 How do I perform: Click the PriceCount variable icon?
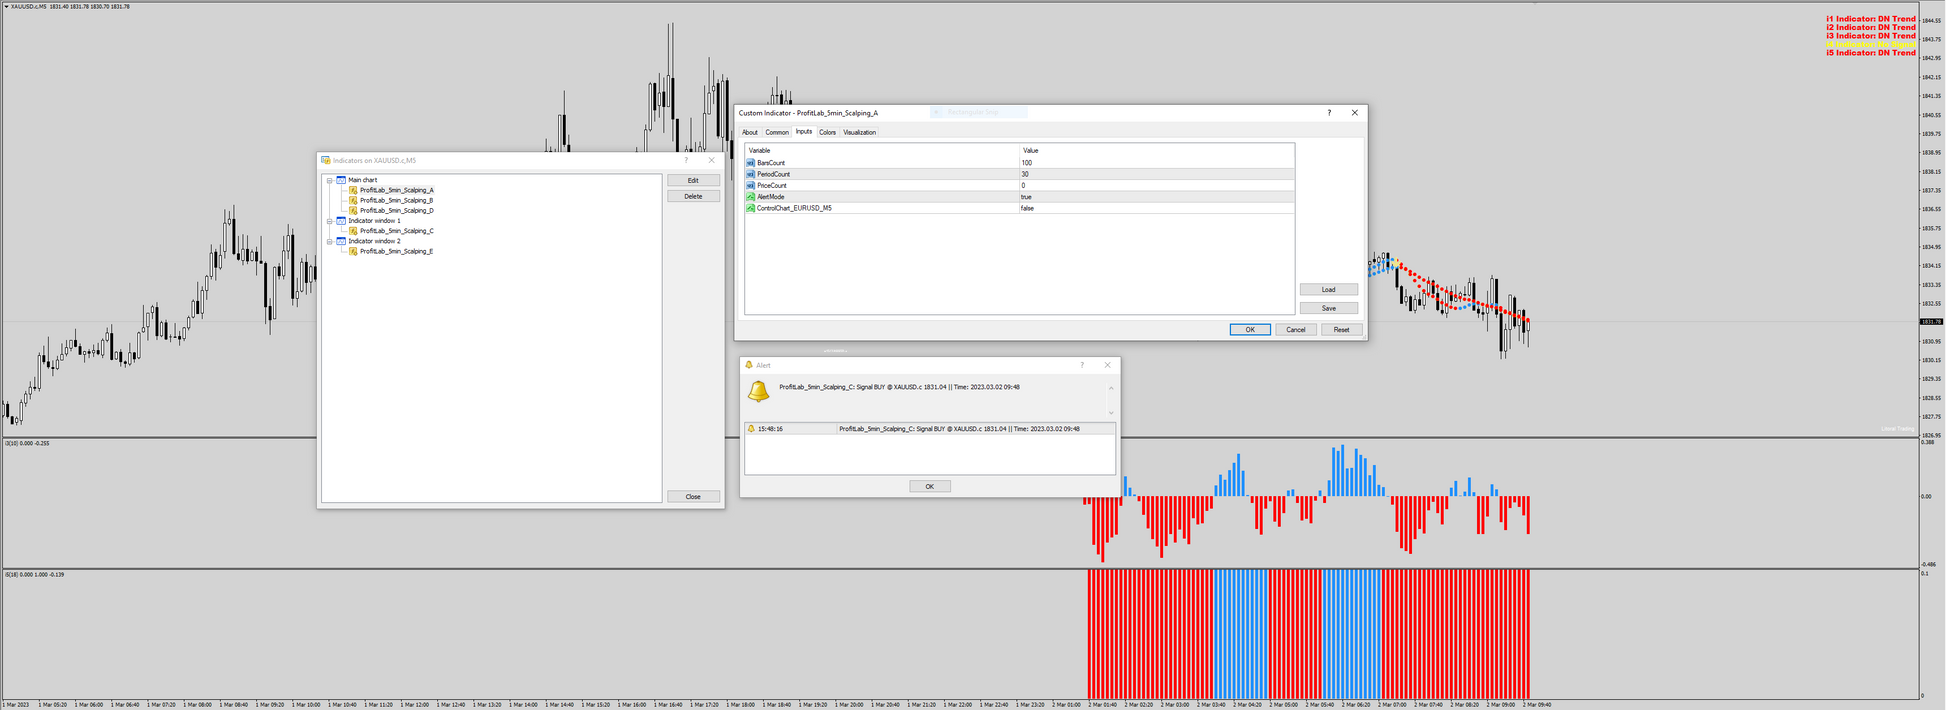click(751, 186)
